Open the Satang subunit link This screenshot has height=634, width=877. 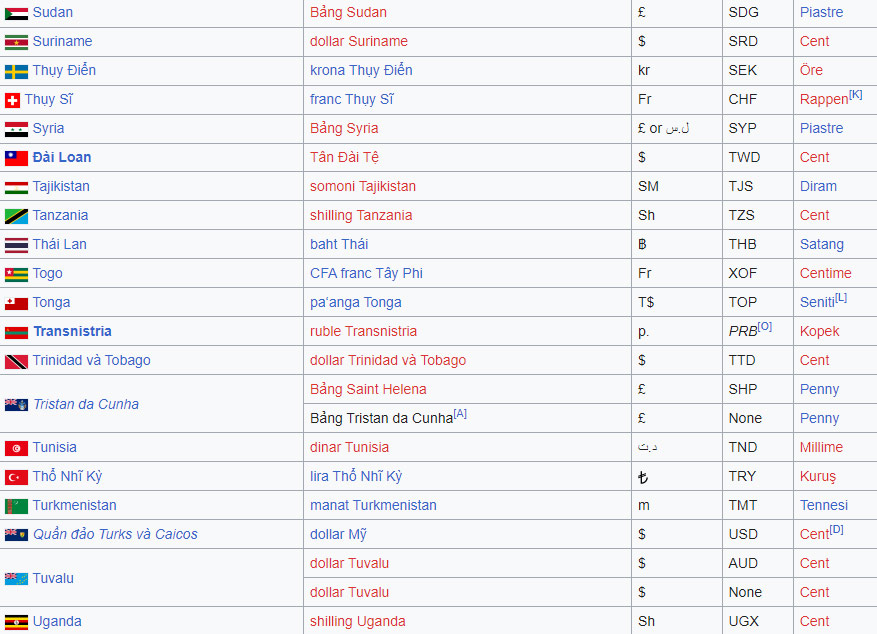click(821, 244)
